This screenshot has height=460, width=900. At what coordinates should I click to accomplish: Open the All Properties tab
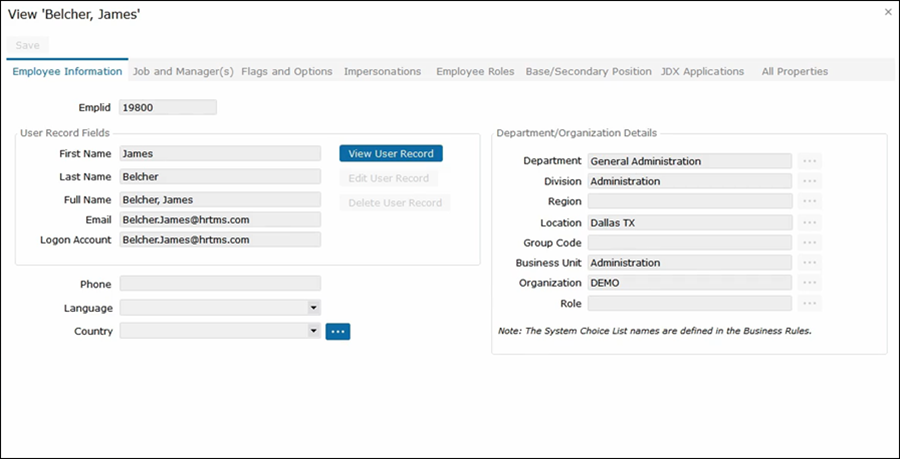click(x=794, y=72)
